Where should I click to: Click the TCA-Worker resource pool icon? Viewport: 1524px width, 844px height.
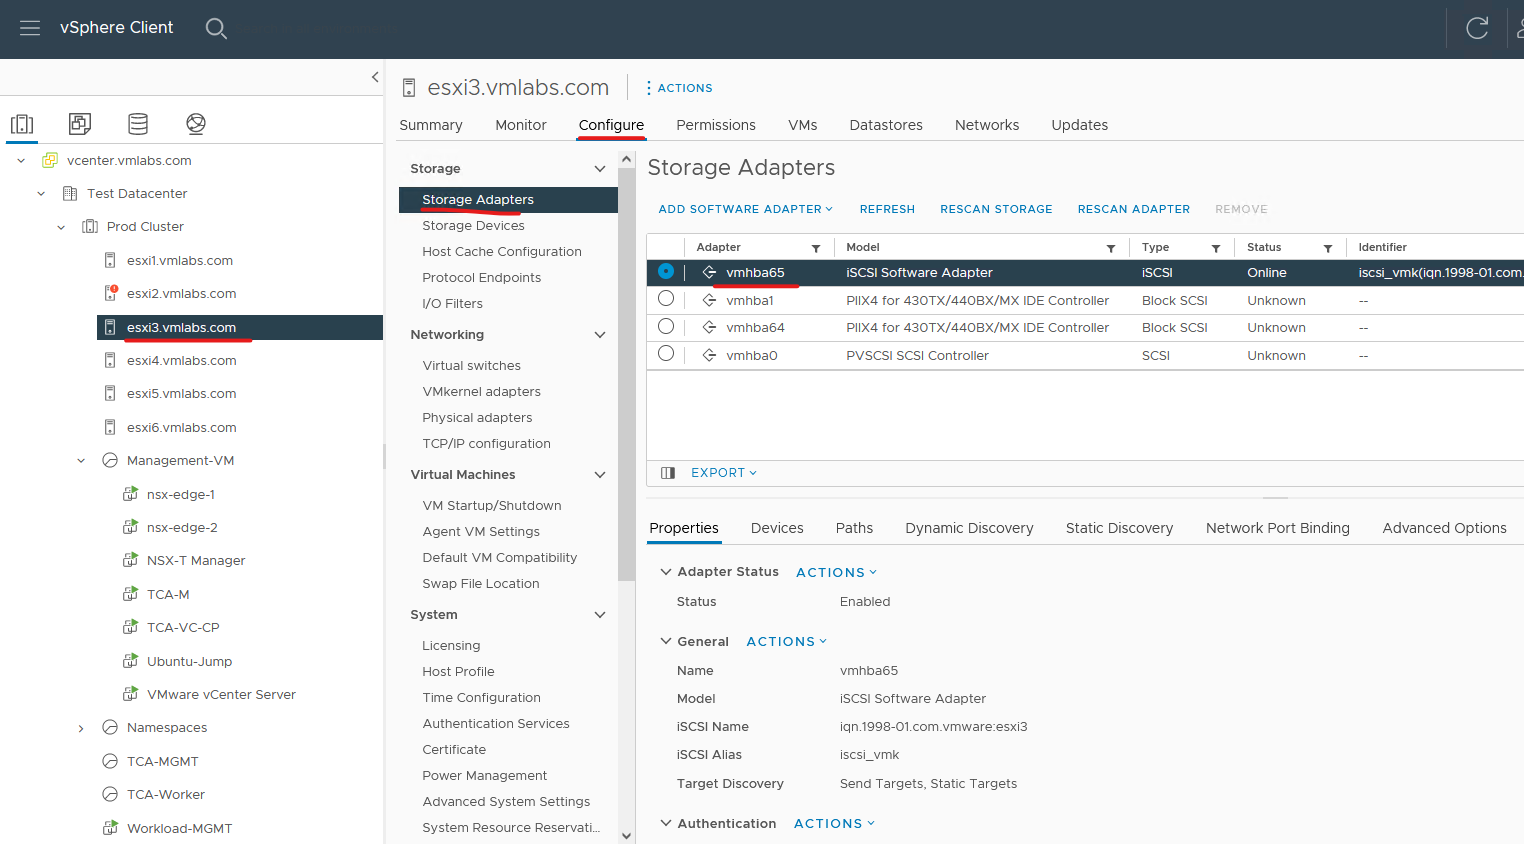point(110,794)
